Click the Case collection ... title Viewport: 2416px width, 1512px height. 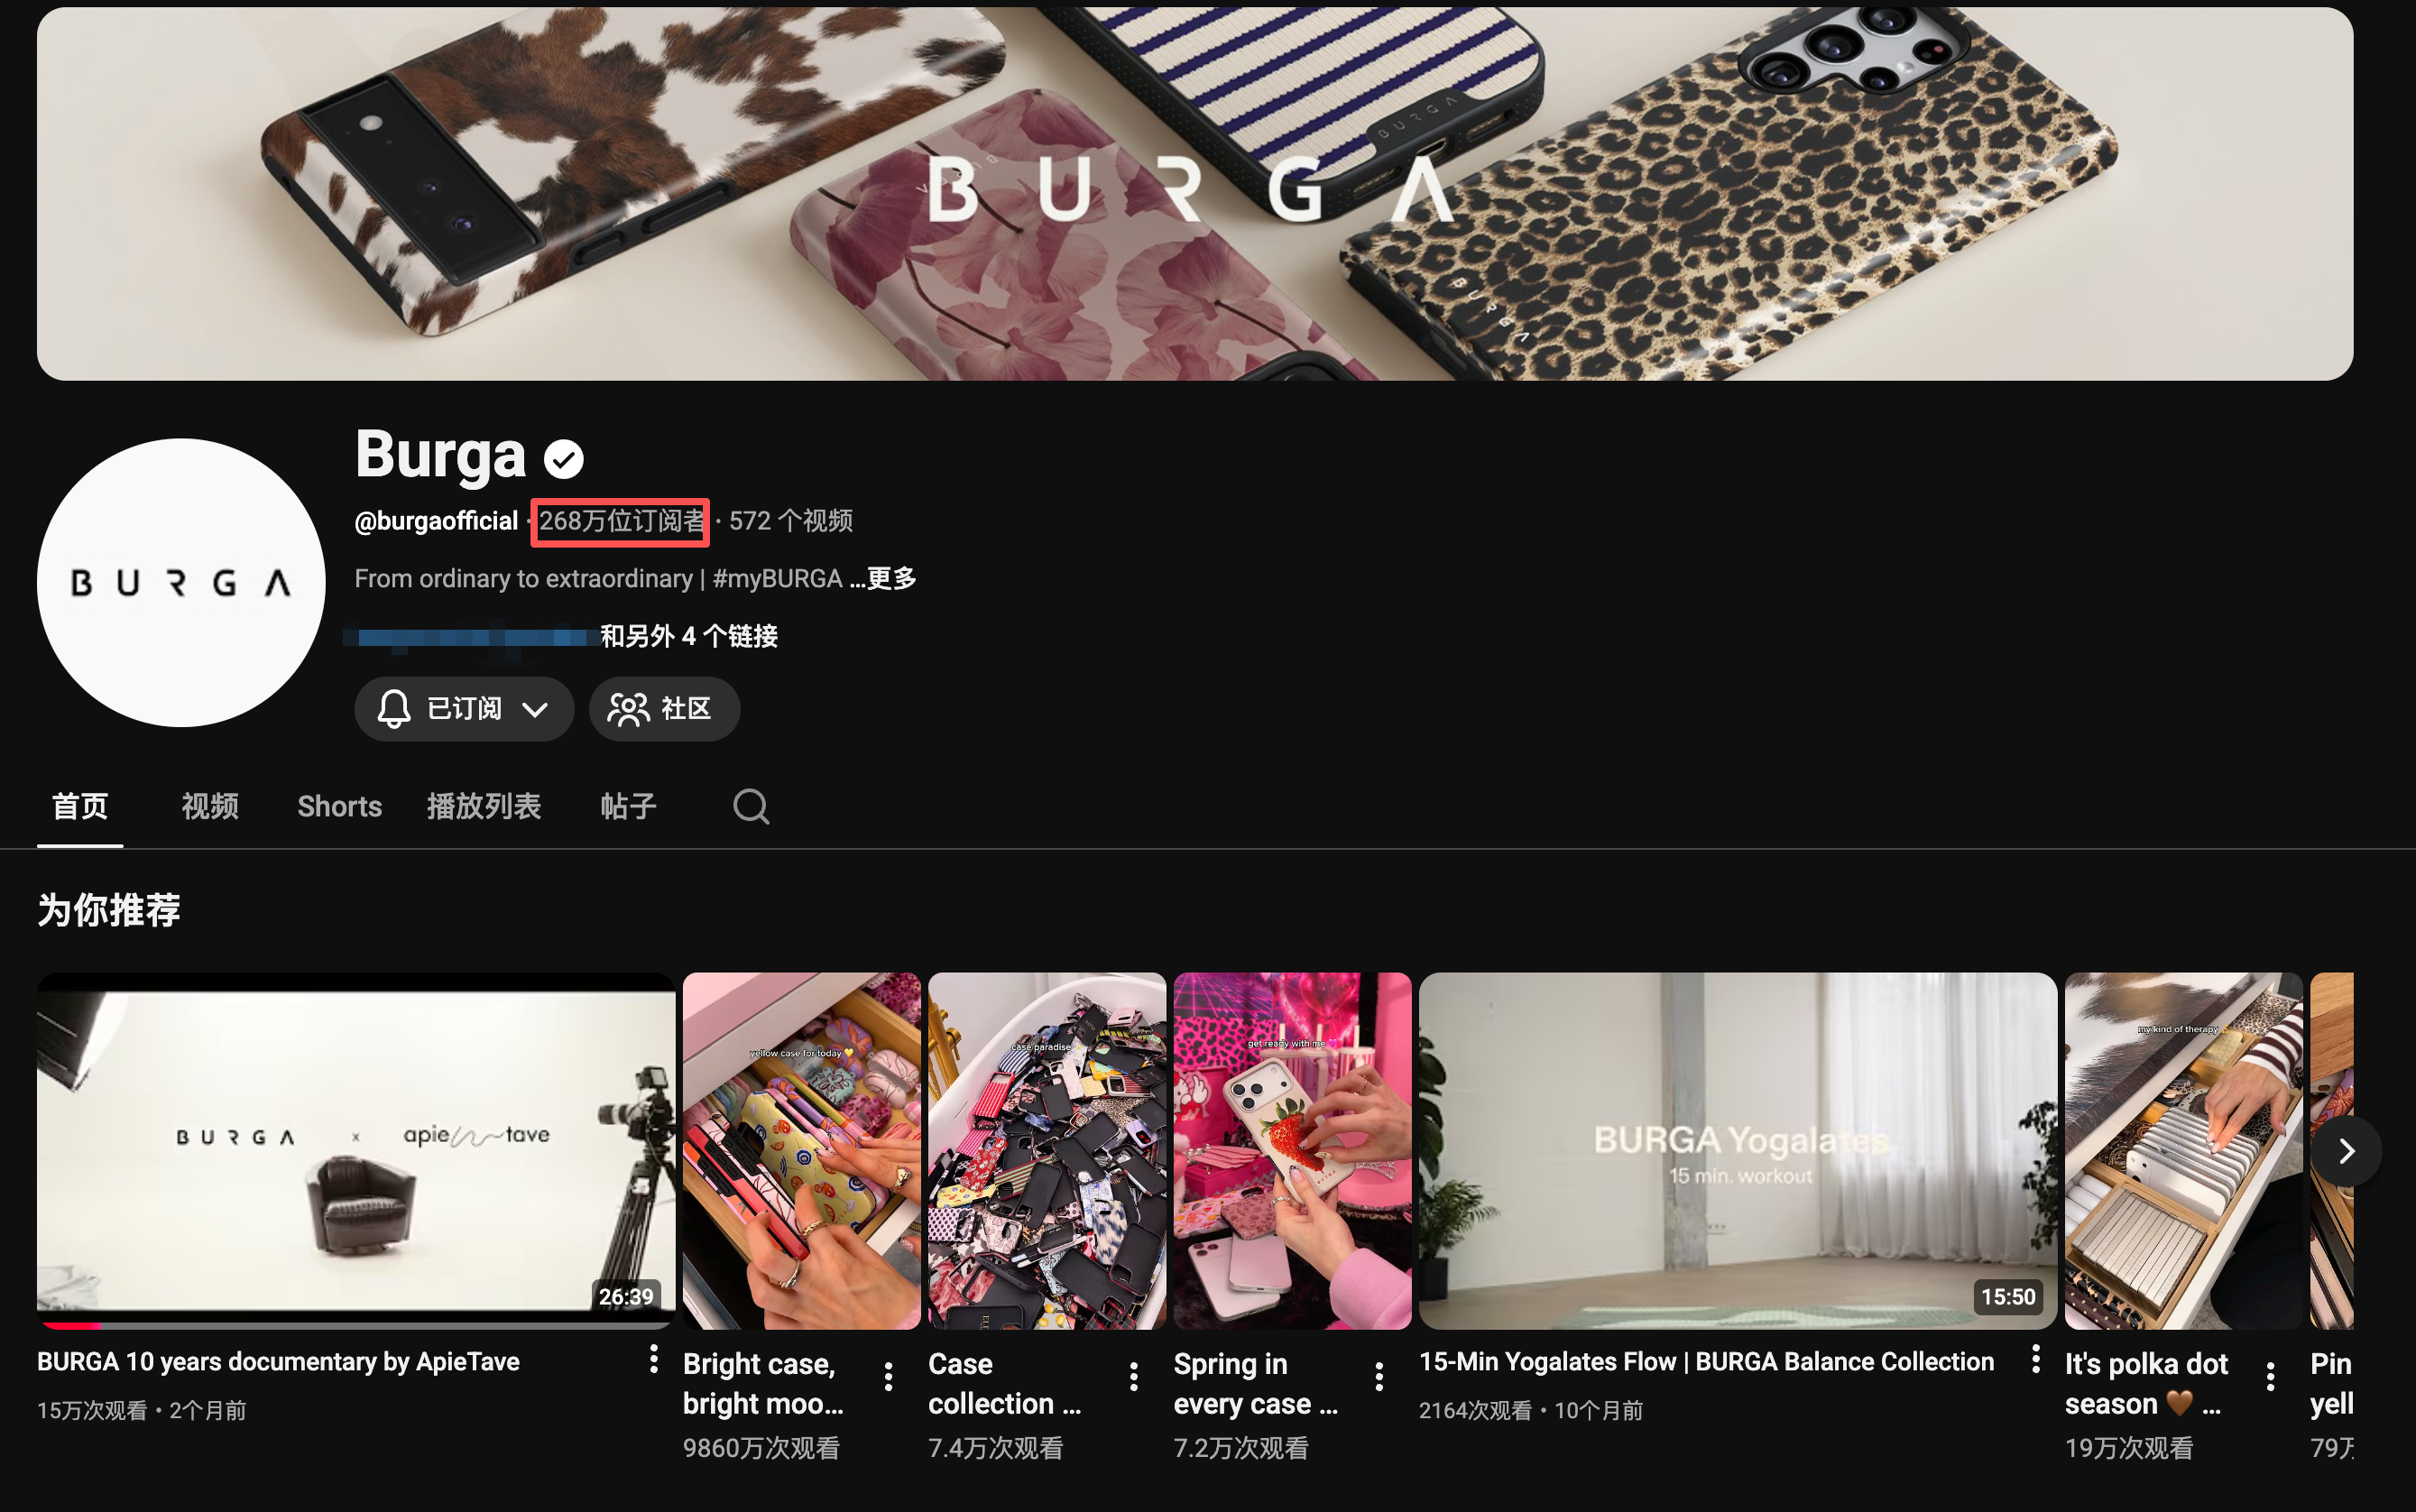(1004, 1383)
